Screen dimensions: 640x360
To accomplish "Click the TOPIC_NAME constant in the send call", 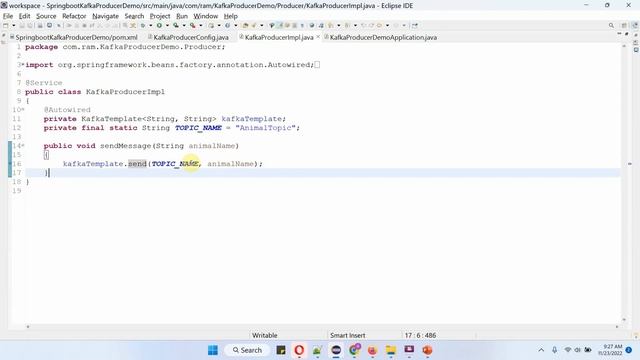I will click(175, 164).
